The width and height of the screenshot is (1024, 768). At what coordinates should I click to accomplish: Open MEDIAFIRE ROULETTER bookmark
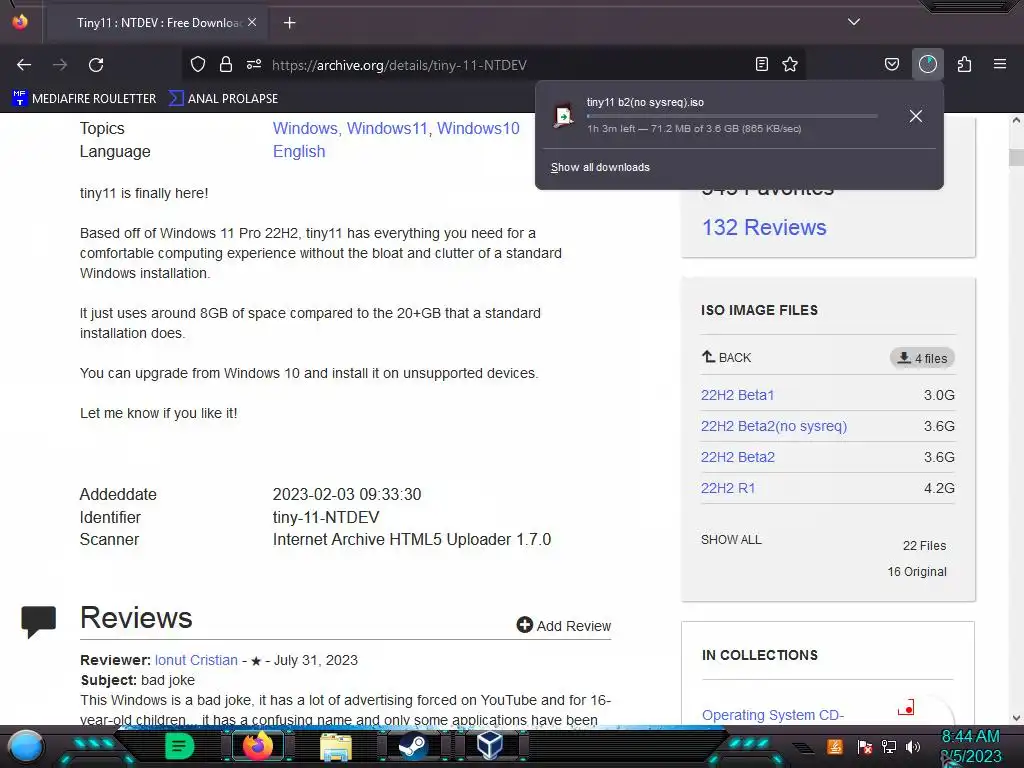84,99
